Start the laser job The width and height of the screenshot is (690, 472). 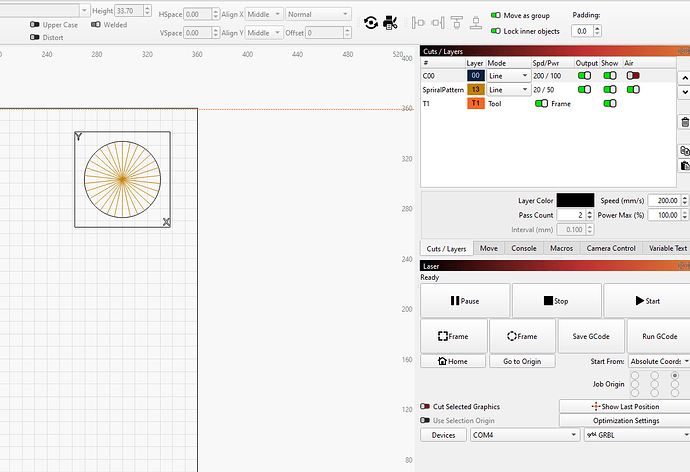[x=647, y=301]
